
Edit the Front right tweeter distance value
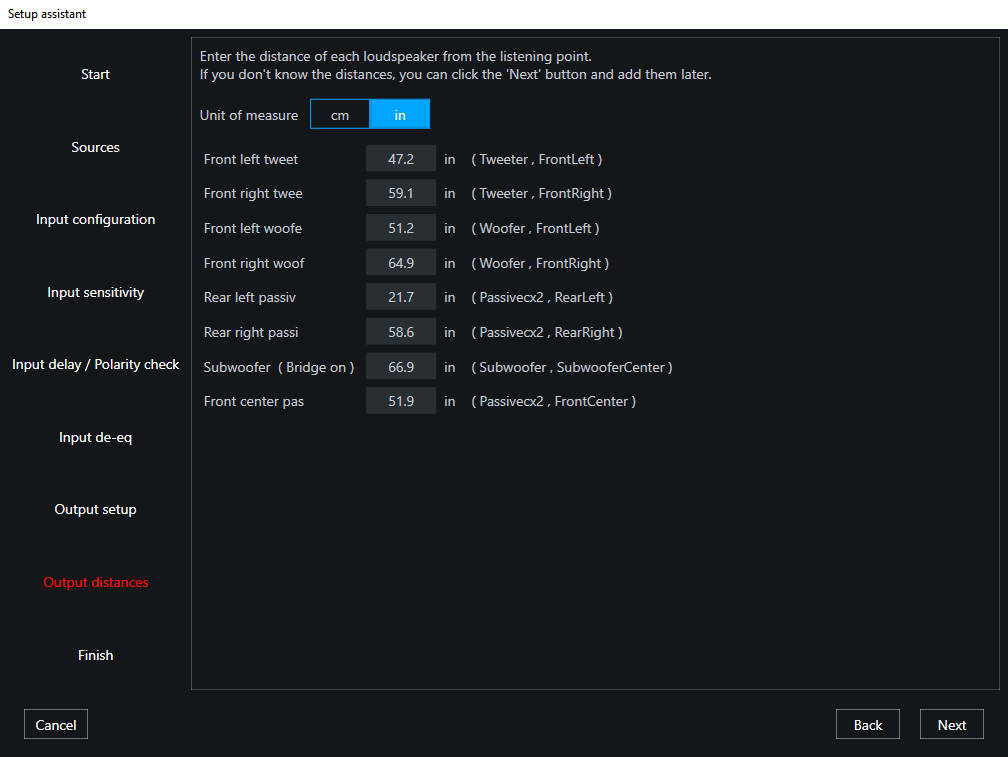coord(400,193)
